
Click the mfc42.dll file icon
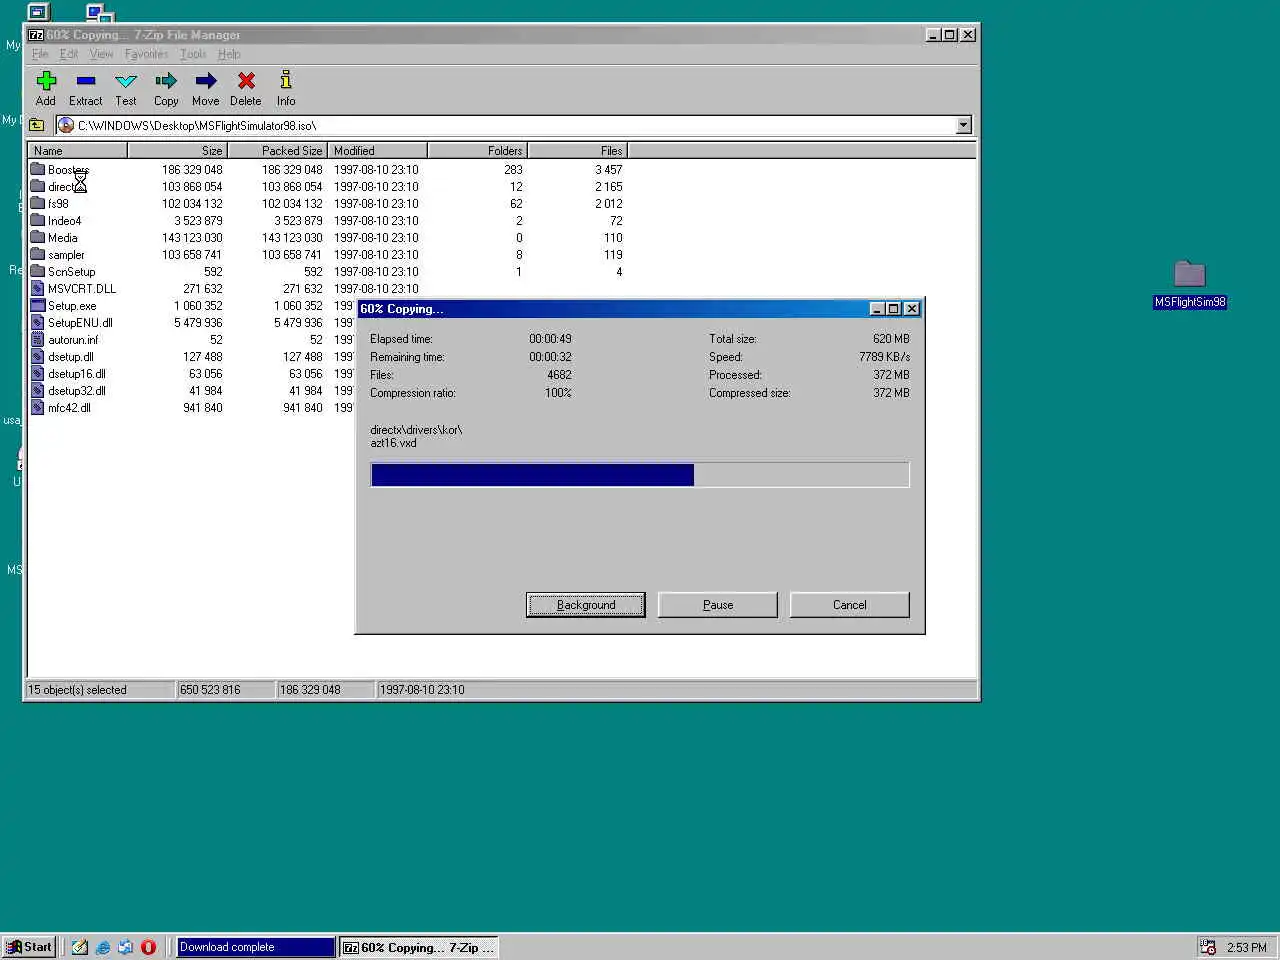[38, 407]
